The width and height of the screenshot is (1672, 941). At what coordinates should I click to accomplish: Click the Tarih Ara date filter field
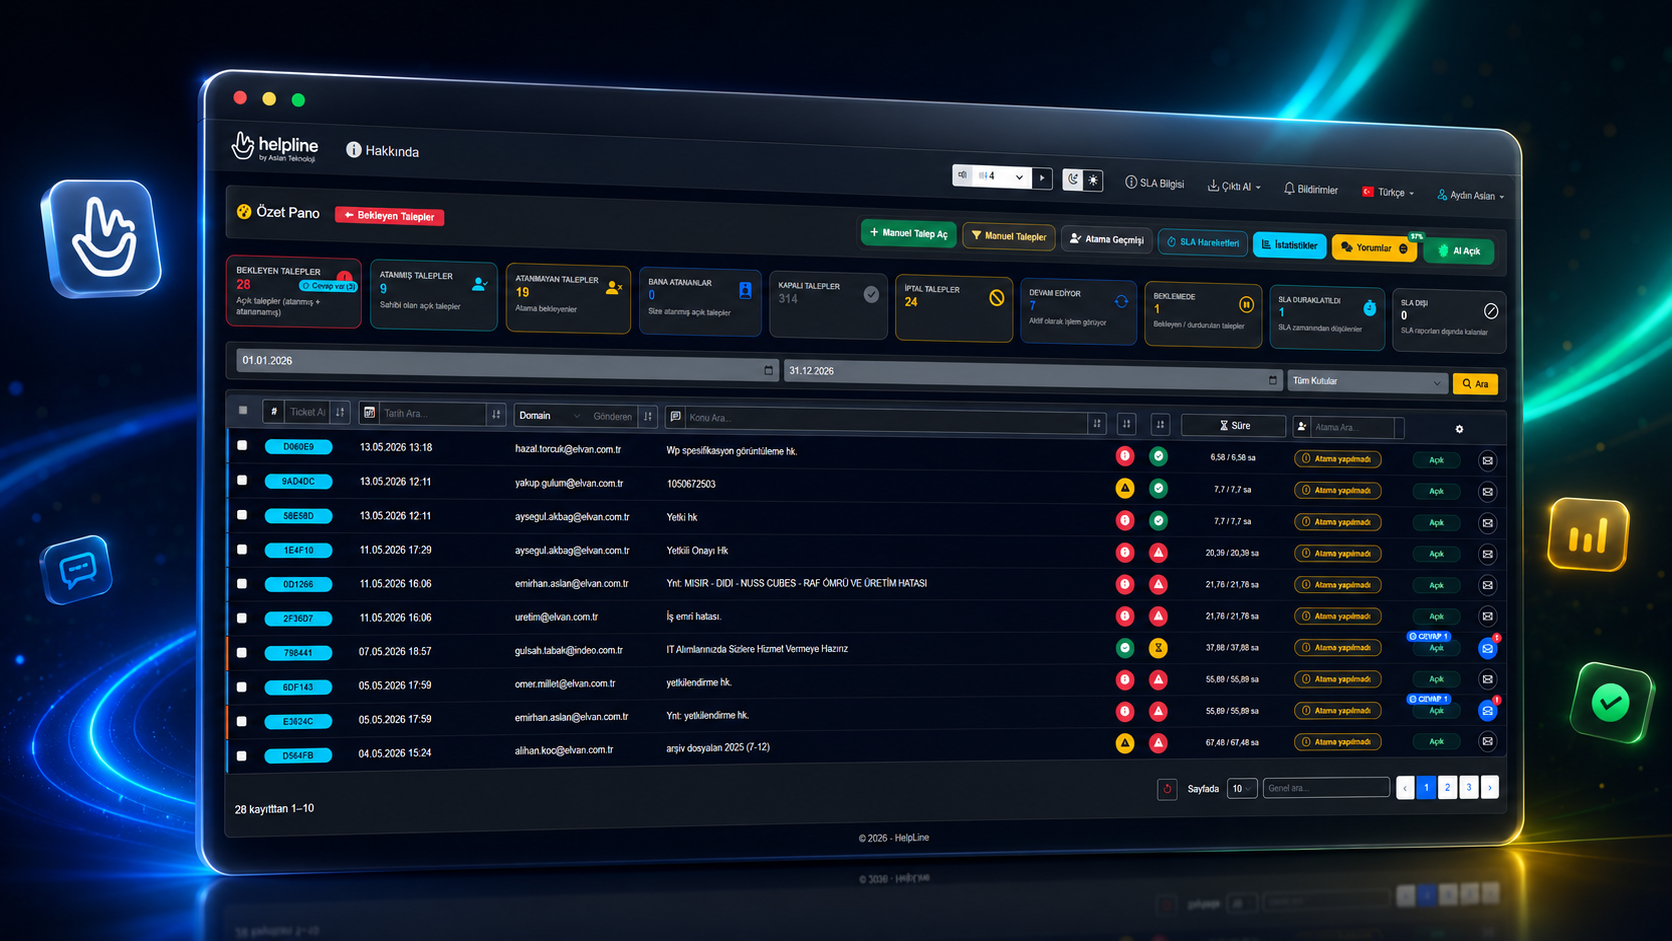[432, 413]
